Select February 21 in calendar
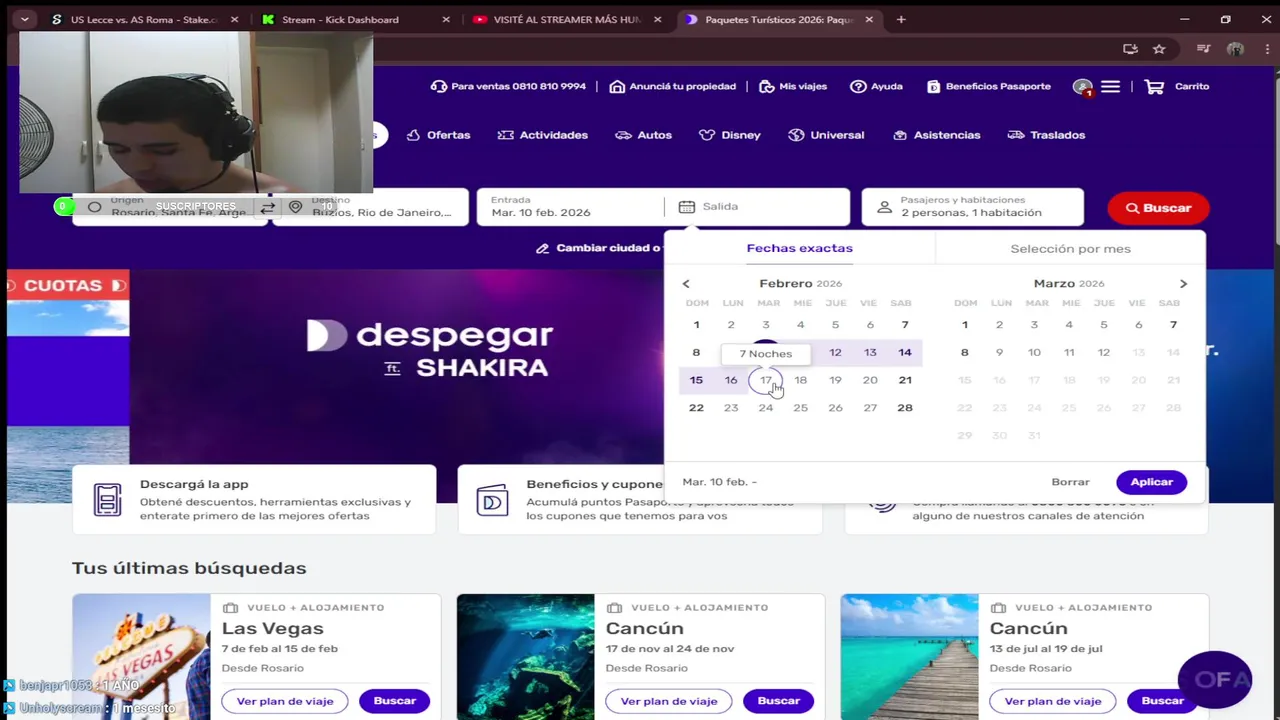This screenshot has width=1280, height=720. 904,380
